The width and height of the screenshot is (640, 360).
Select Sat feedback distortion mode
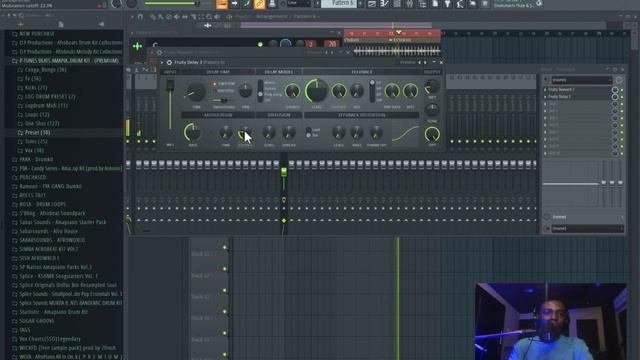point(309,135)
